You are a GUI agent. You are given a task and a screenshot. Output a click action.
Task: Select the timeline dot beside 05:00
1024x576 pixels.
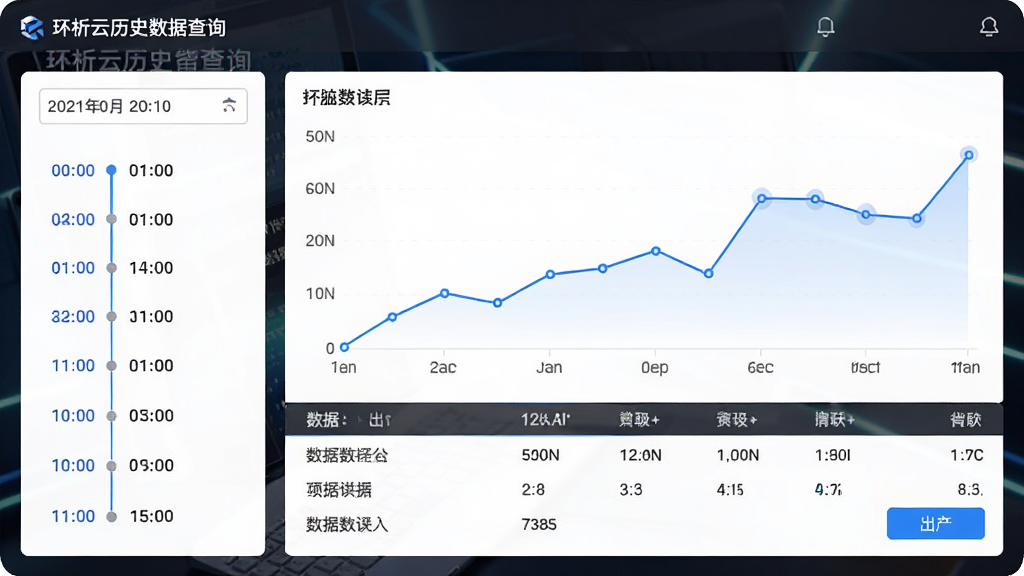pyautogui.click(x=112, y=416)
